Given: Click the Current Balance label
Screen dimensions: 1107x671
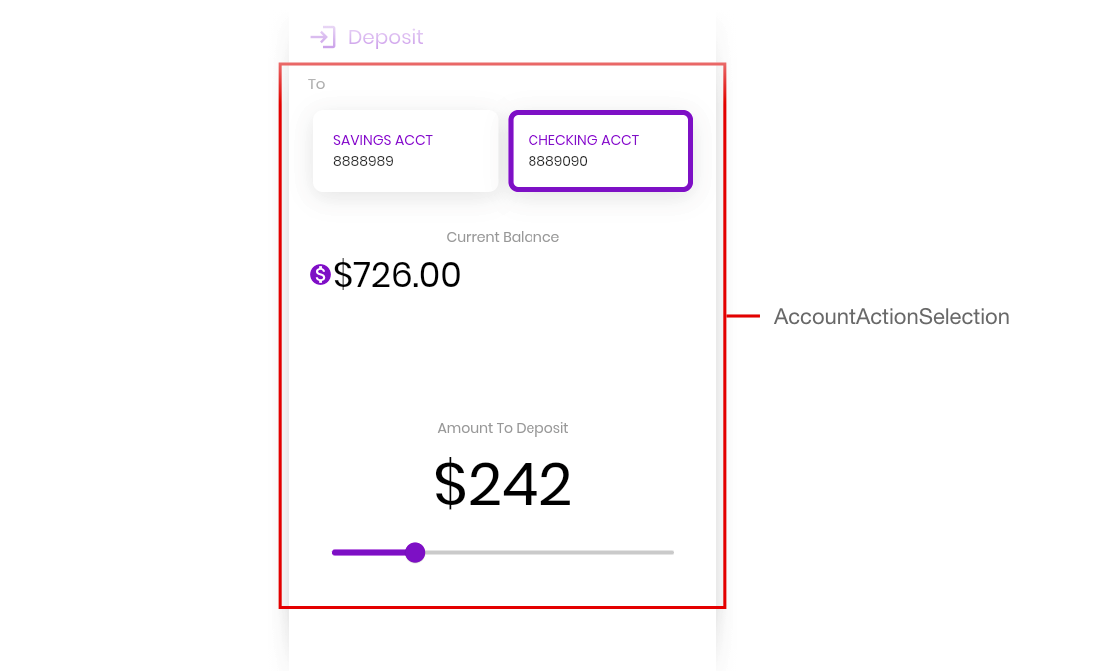Looking at the screenshot, I should pyautogui.click(x=503, y=237).
